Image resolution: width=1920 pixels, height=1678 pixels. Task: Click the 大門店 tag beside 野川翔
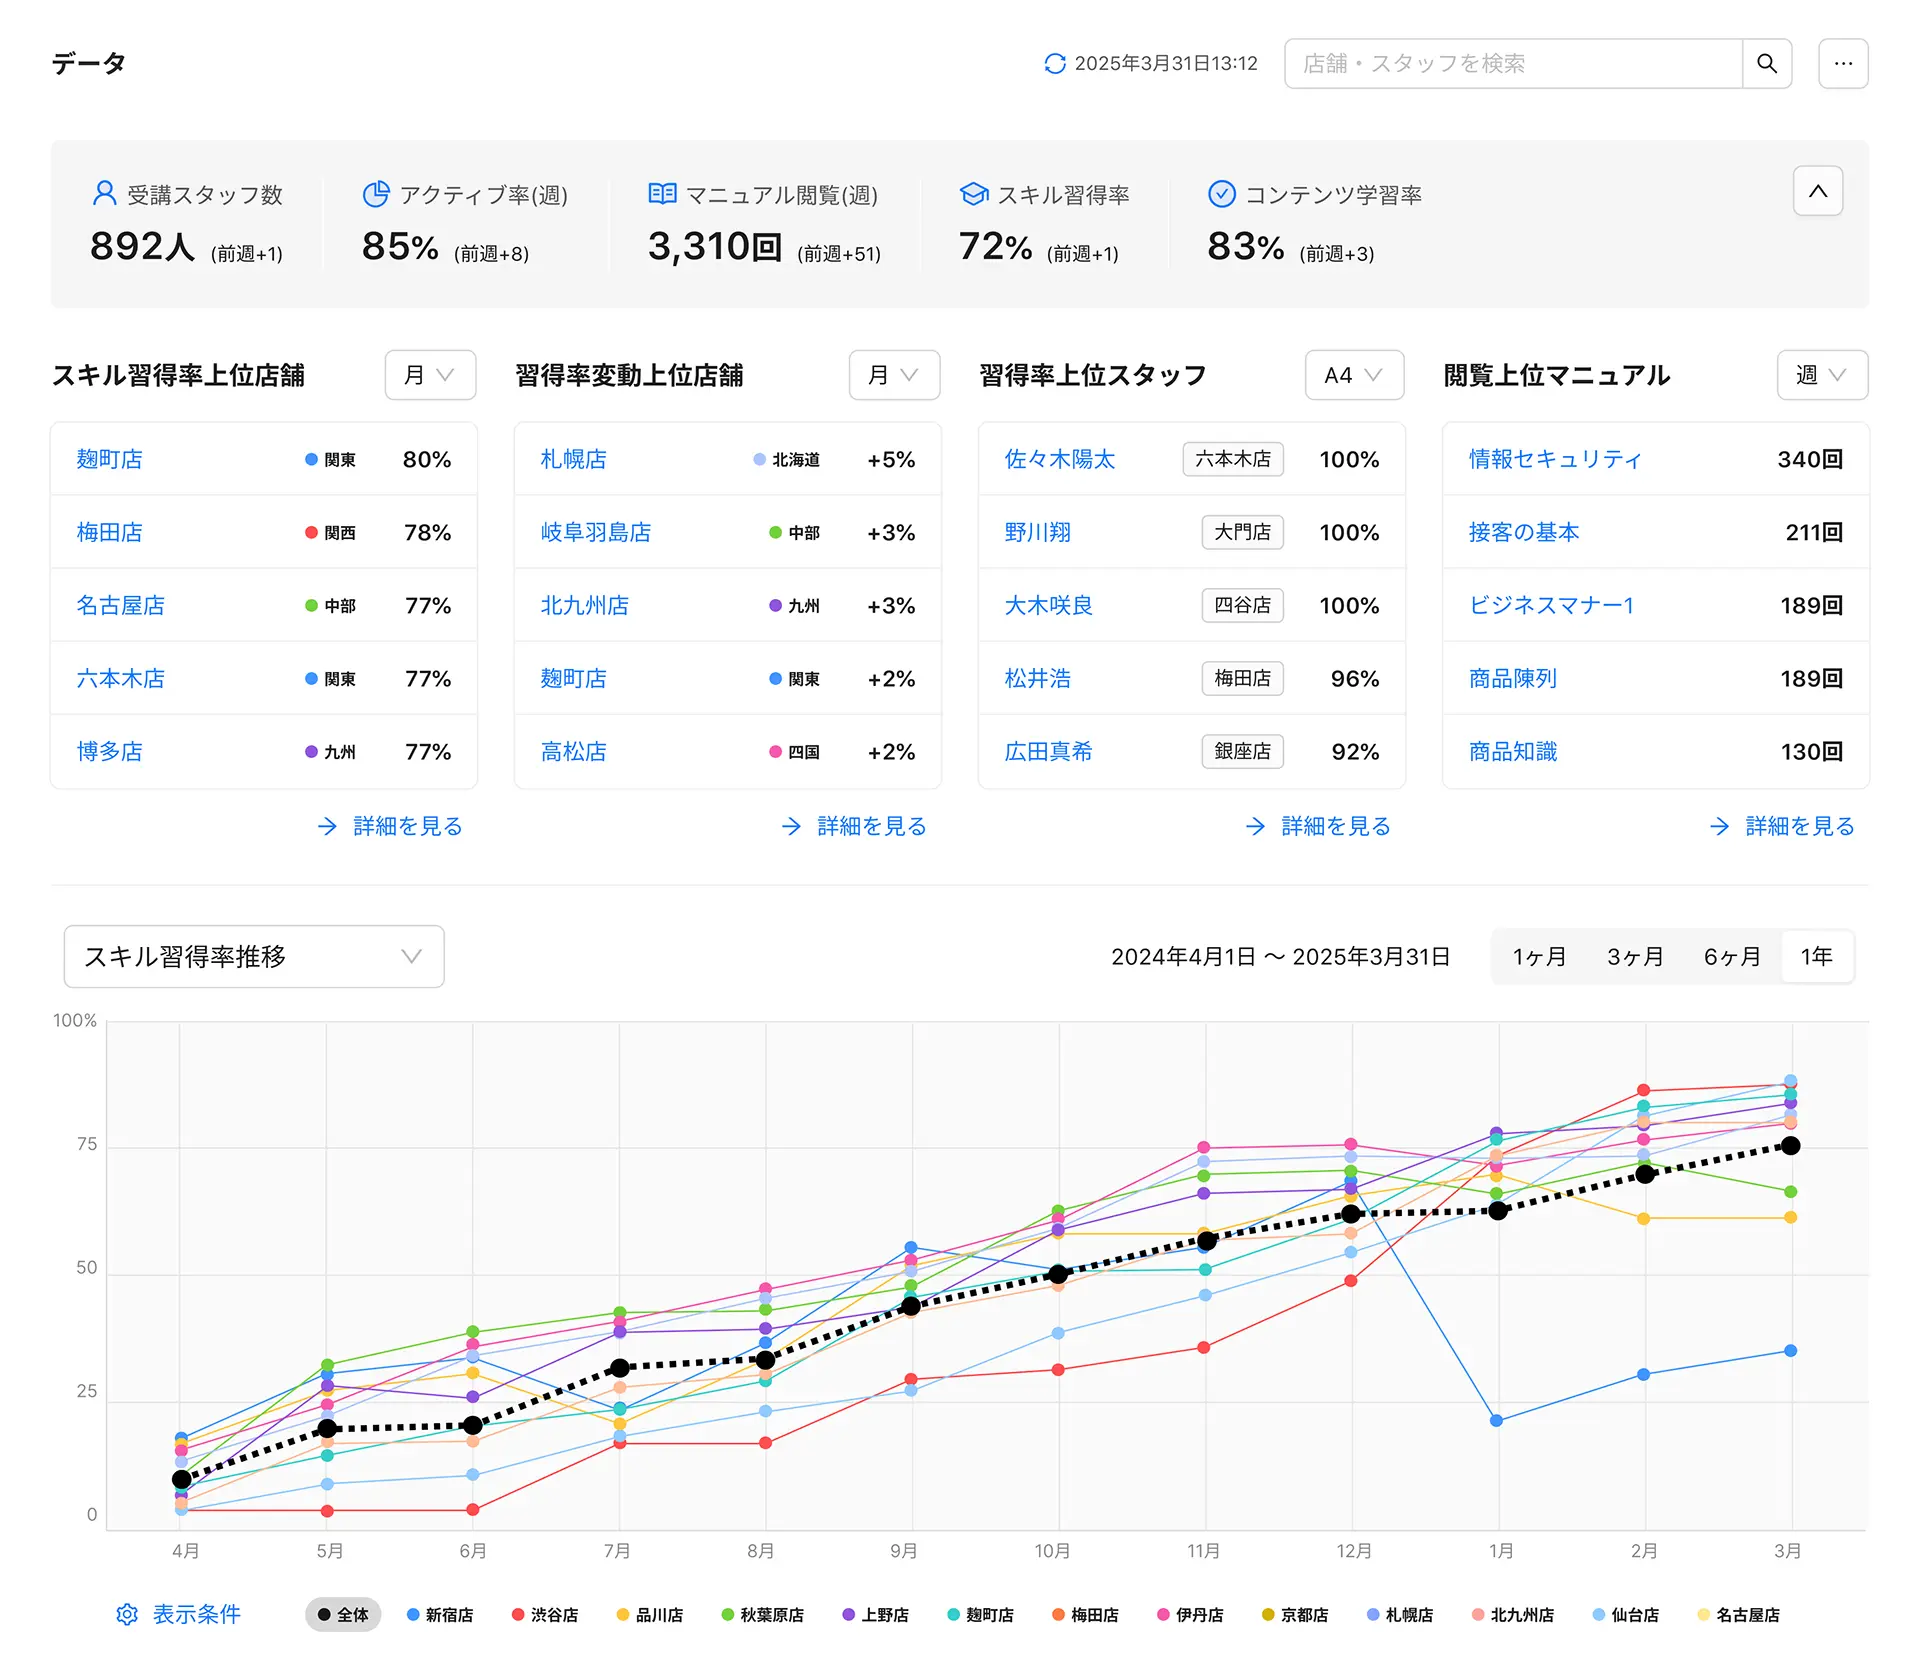[1243, 532]
